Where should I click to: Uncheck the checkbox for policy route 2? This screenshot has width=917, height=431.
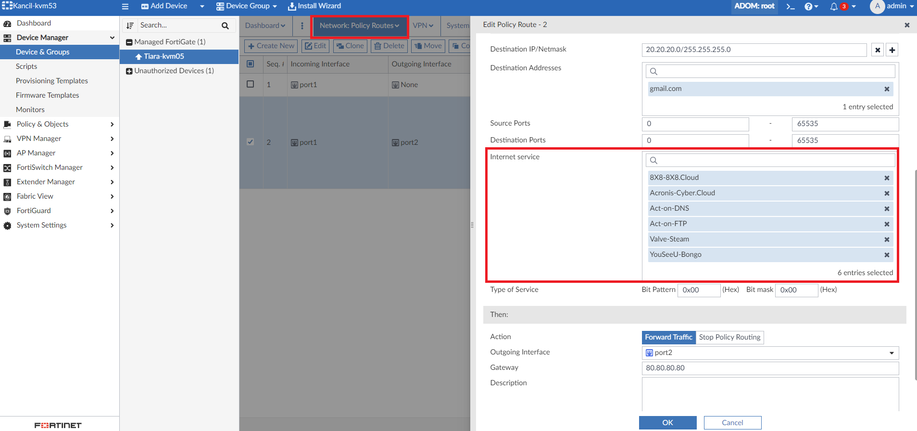pos(250,142)
